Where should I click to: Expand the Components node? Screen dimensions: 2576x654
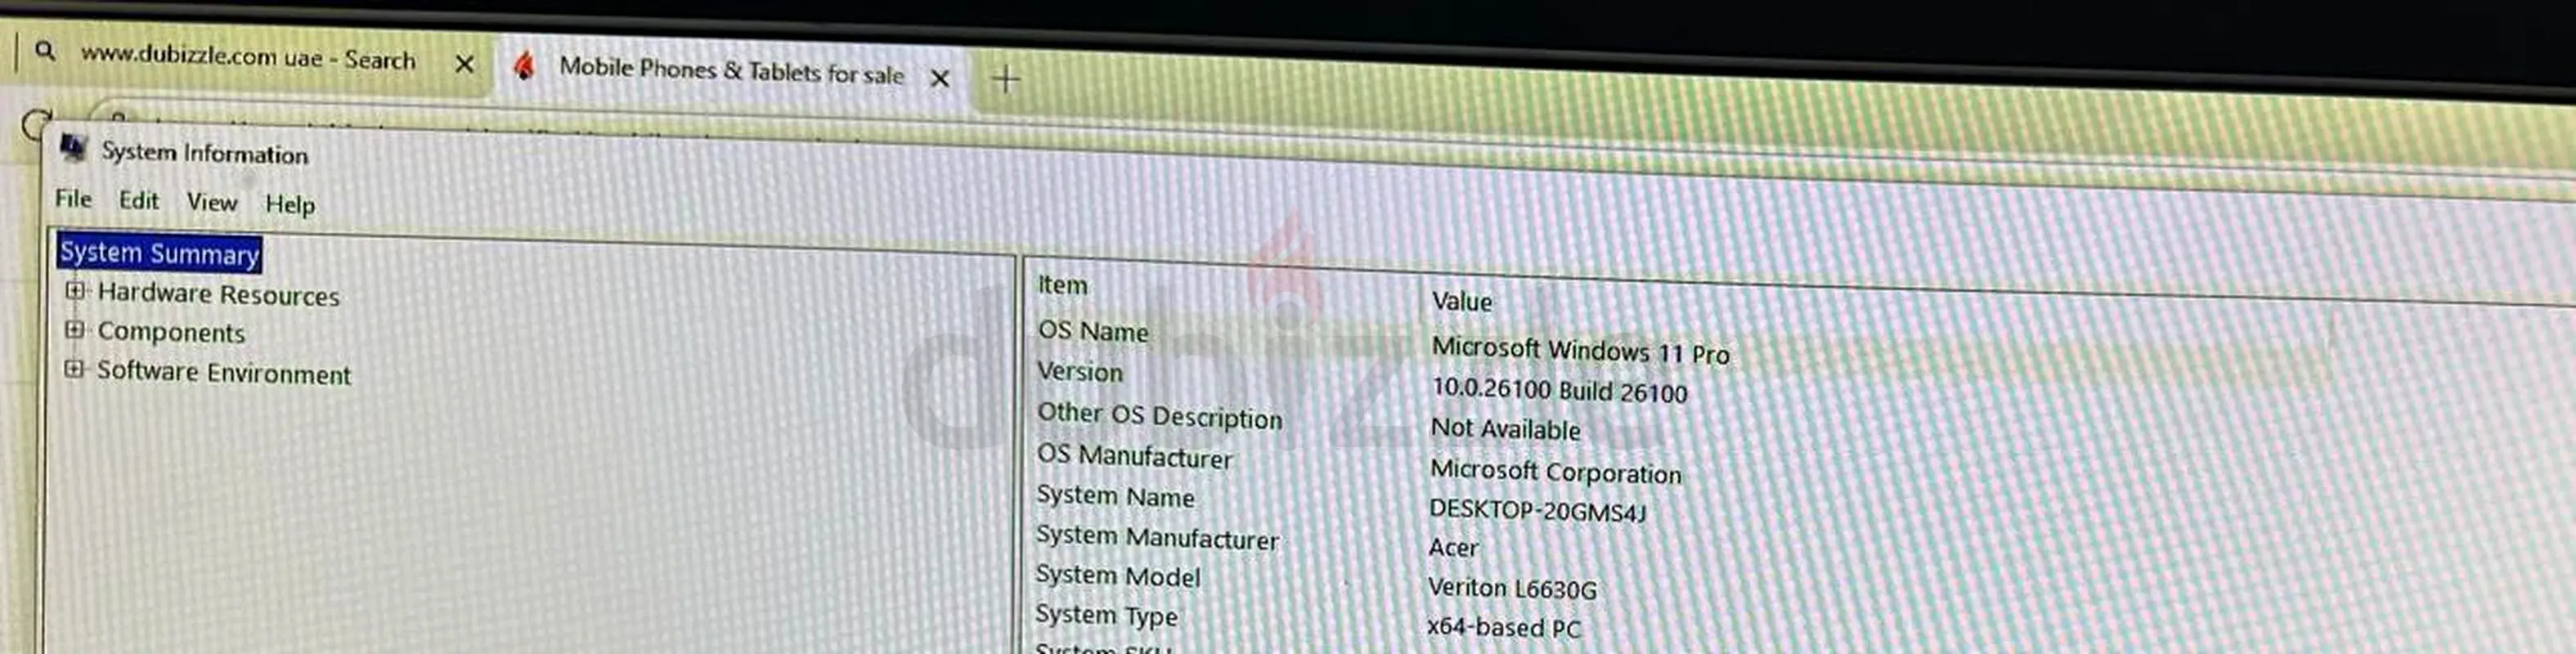point(74,329)
